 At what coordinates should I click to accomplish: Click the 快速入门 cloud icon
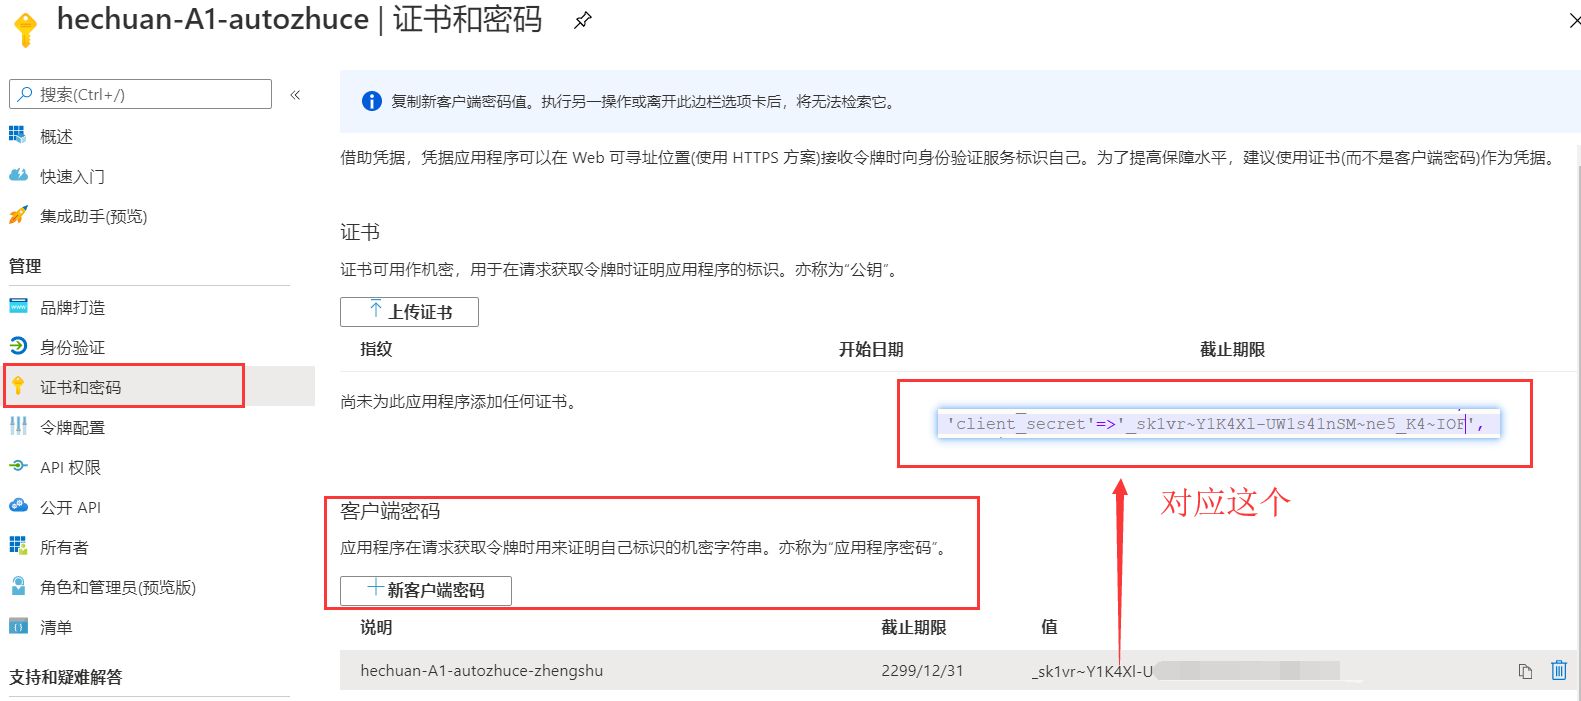tap(18, 175)
